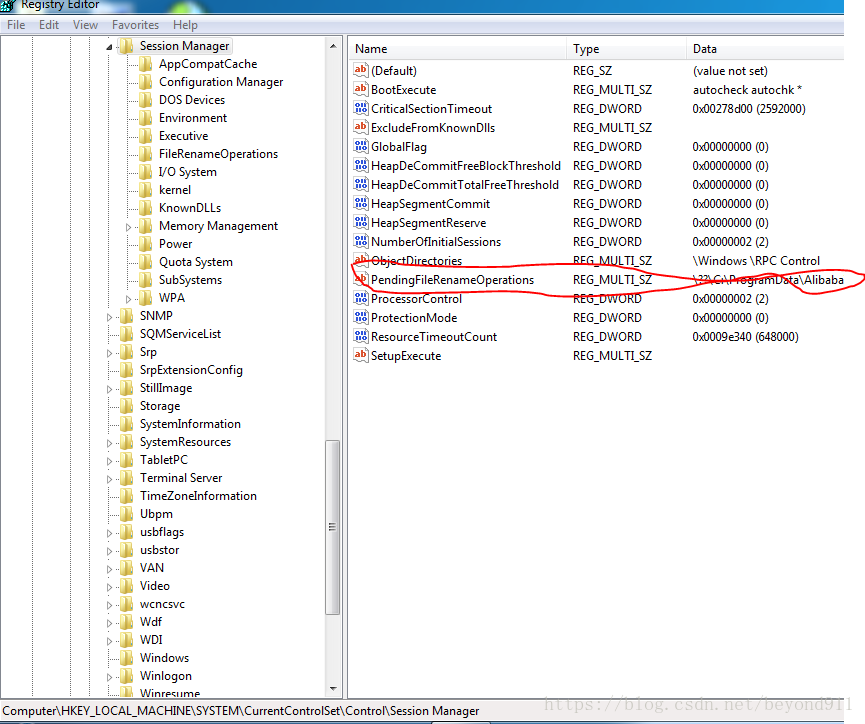Open the Favorites menu
865x724 pixels.
135,25
